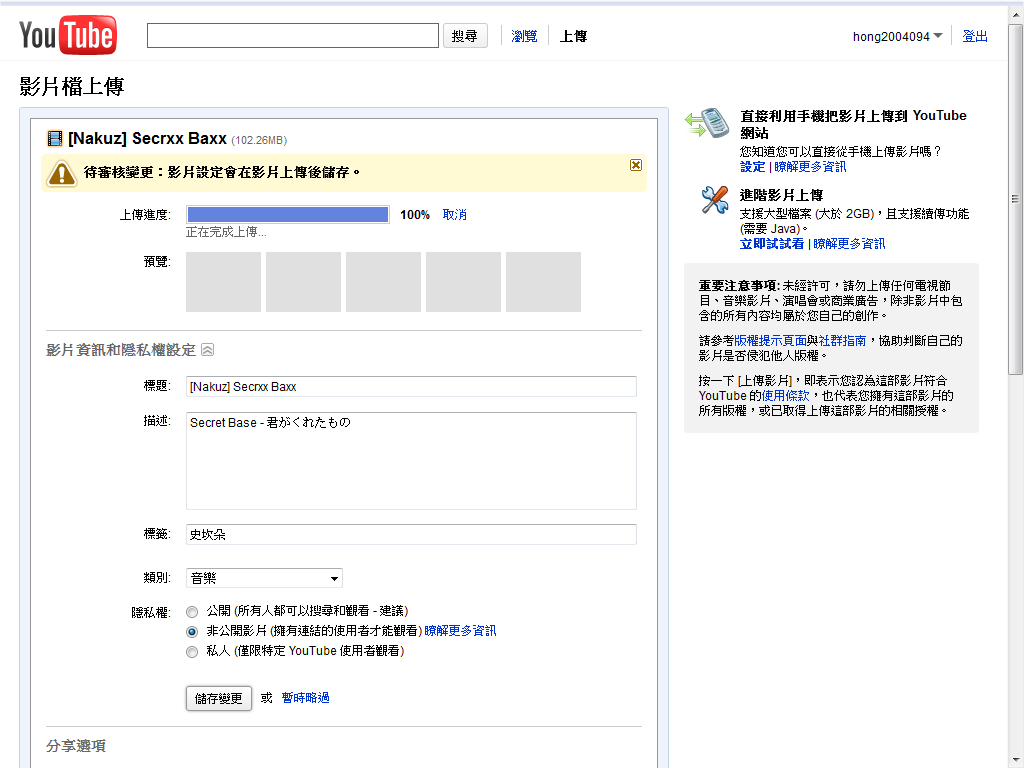
Task: Click the film strip icon beside video title
Action: tap(54, 138)
